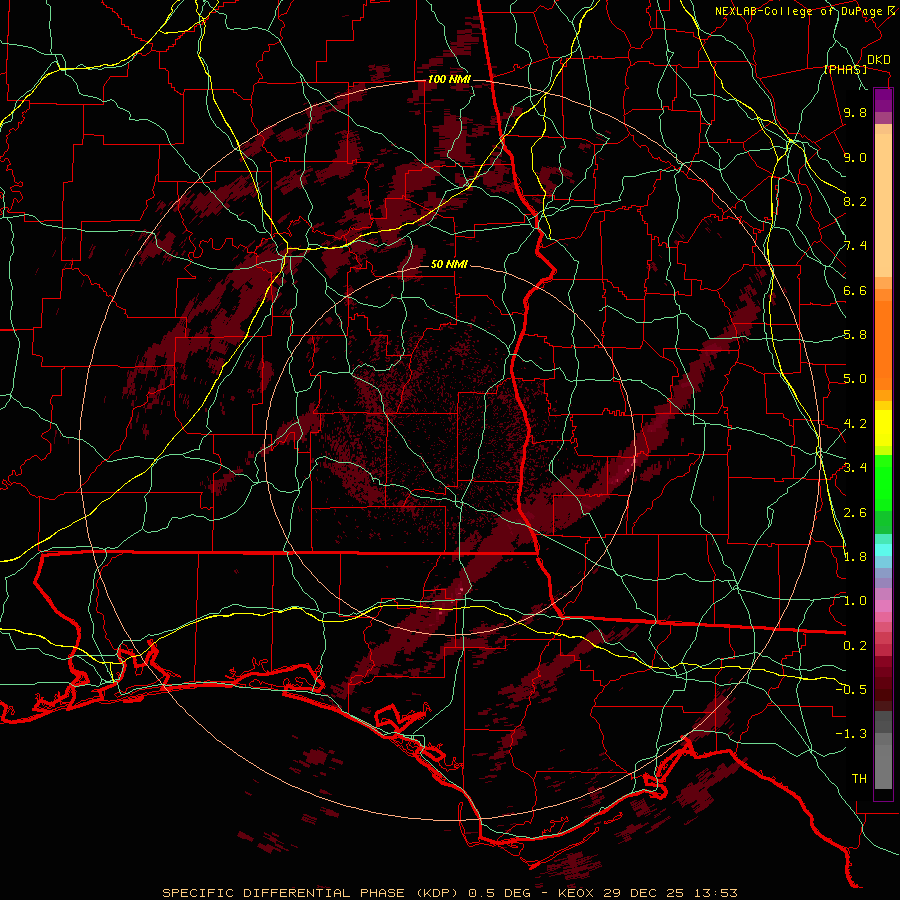This screenshot has width=900, height=900.
Task: Click the 5.8 value on the color scale
Action: [855, 335]
